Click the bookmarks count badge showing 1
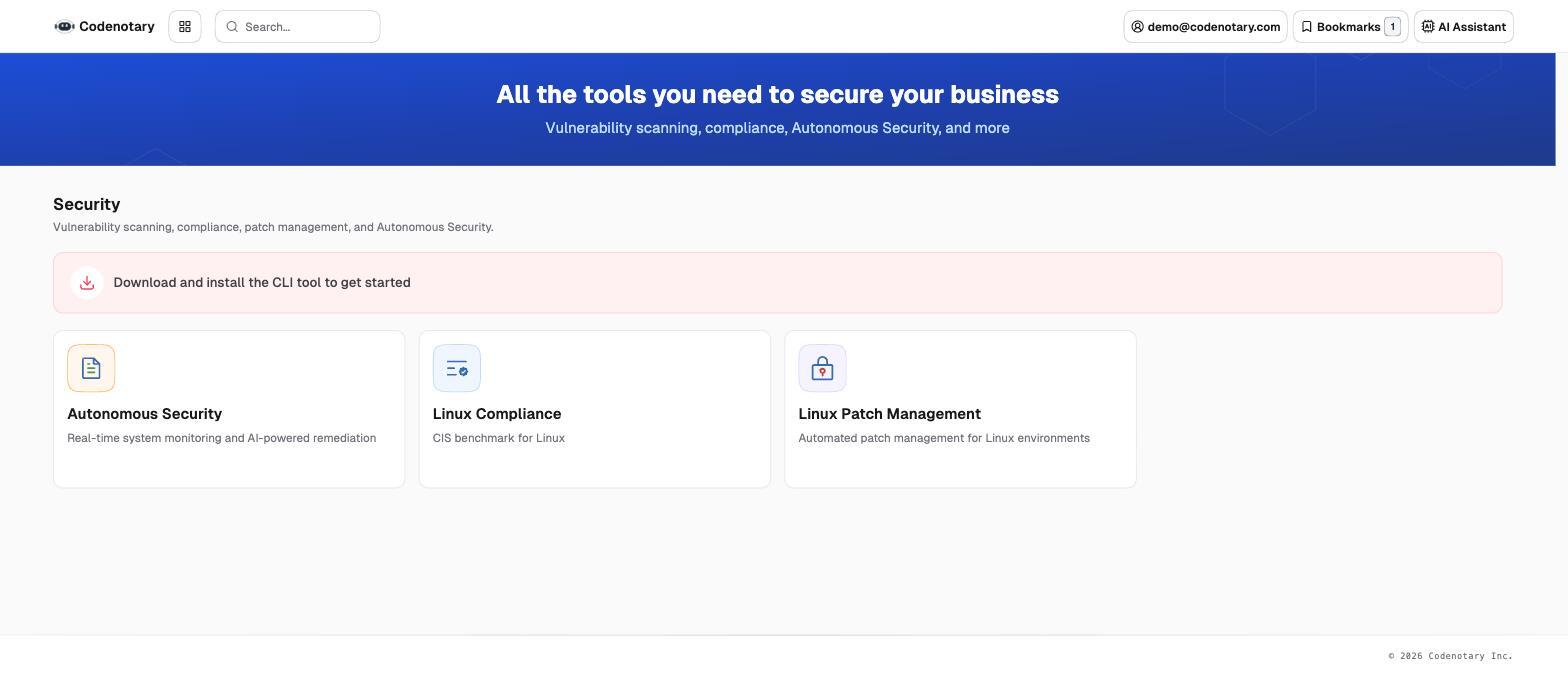Image resolution: width=1568 pixels, height=677 pixels. pyautogui.click(x=1392, y=27)
